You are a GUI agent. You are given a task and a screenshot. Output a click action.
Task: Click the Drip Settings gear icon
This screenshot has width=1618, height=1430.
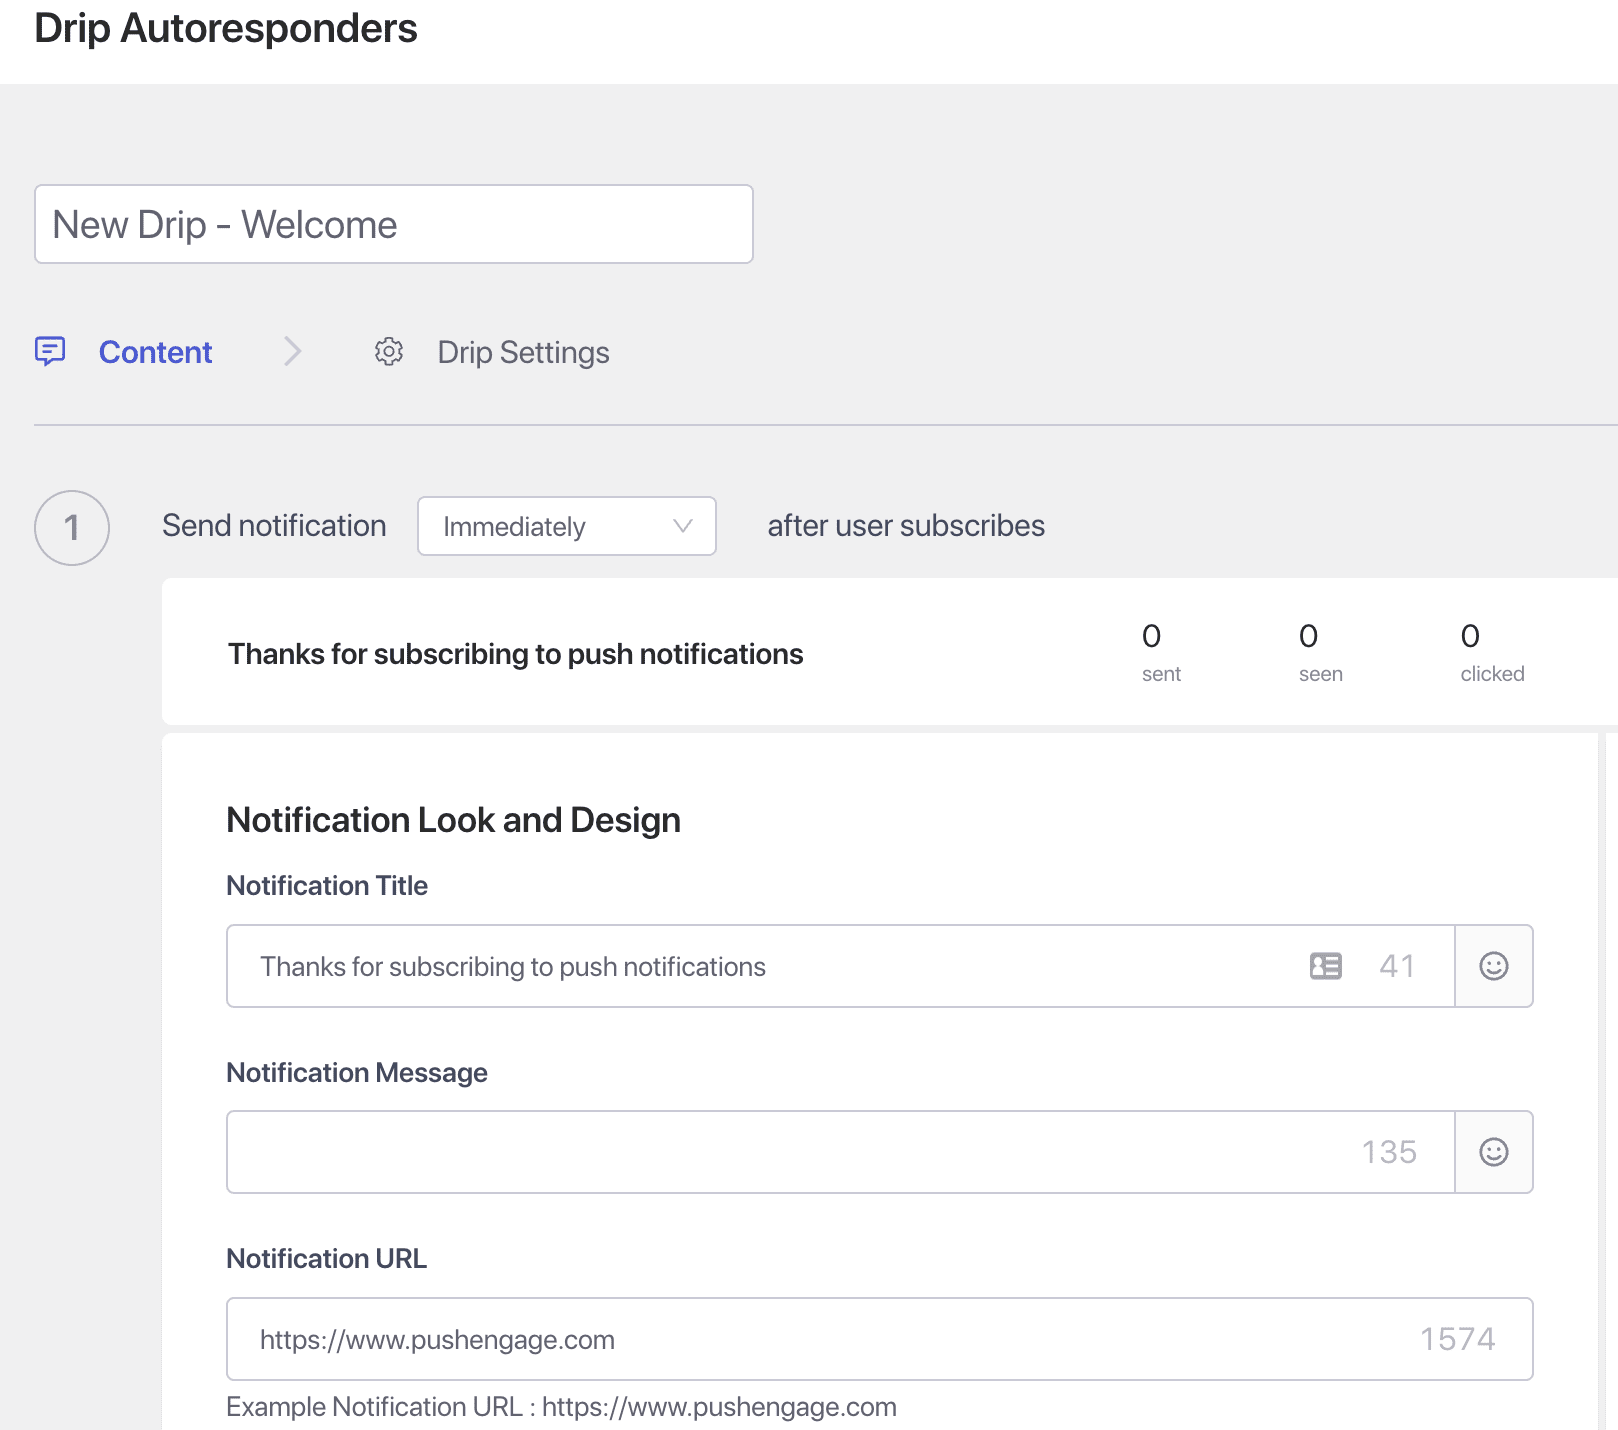pyautogui.click(x=389, y=352)
